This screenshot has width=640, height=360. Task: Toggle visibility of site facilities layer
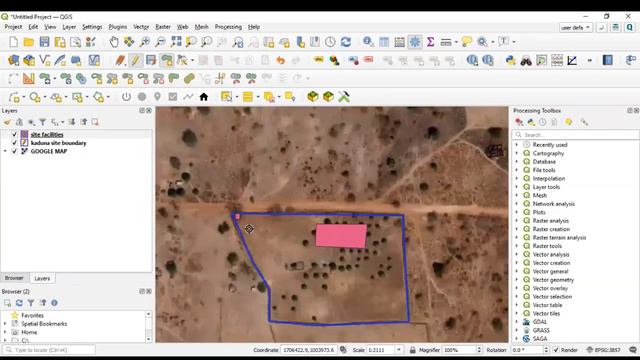[15, 134]
